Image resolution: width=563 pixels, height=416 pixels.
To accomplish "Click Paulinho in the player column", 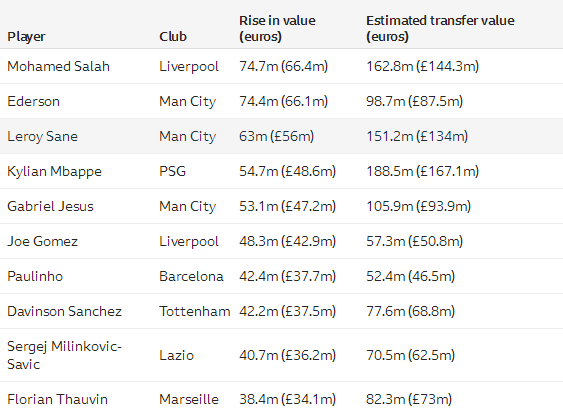I will tap(35, 276).
